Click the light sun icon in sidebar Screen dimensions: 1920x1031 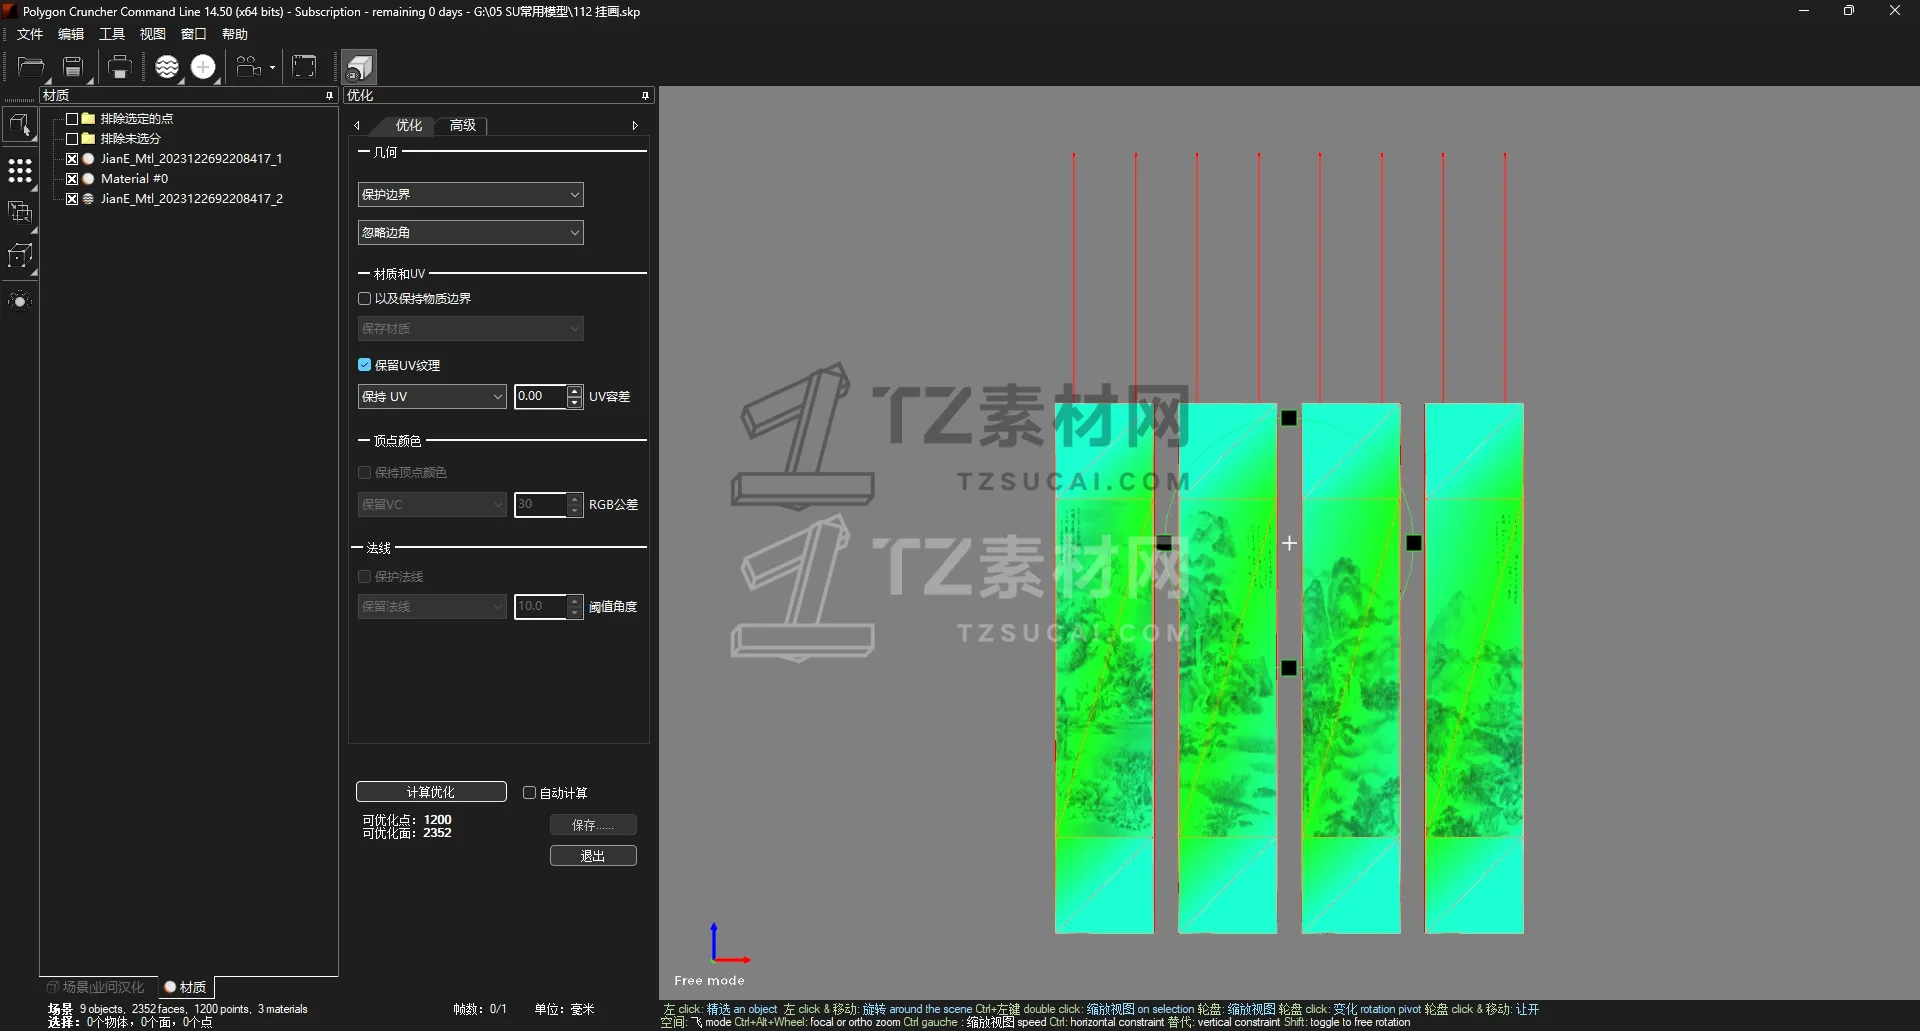(x=20, y=301)
